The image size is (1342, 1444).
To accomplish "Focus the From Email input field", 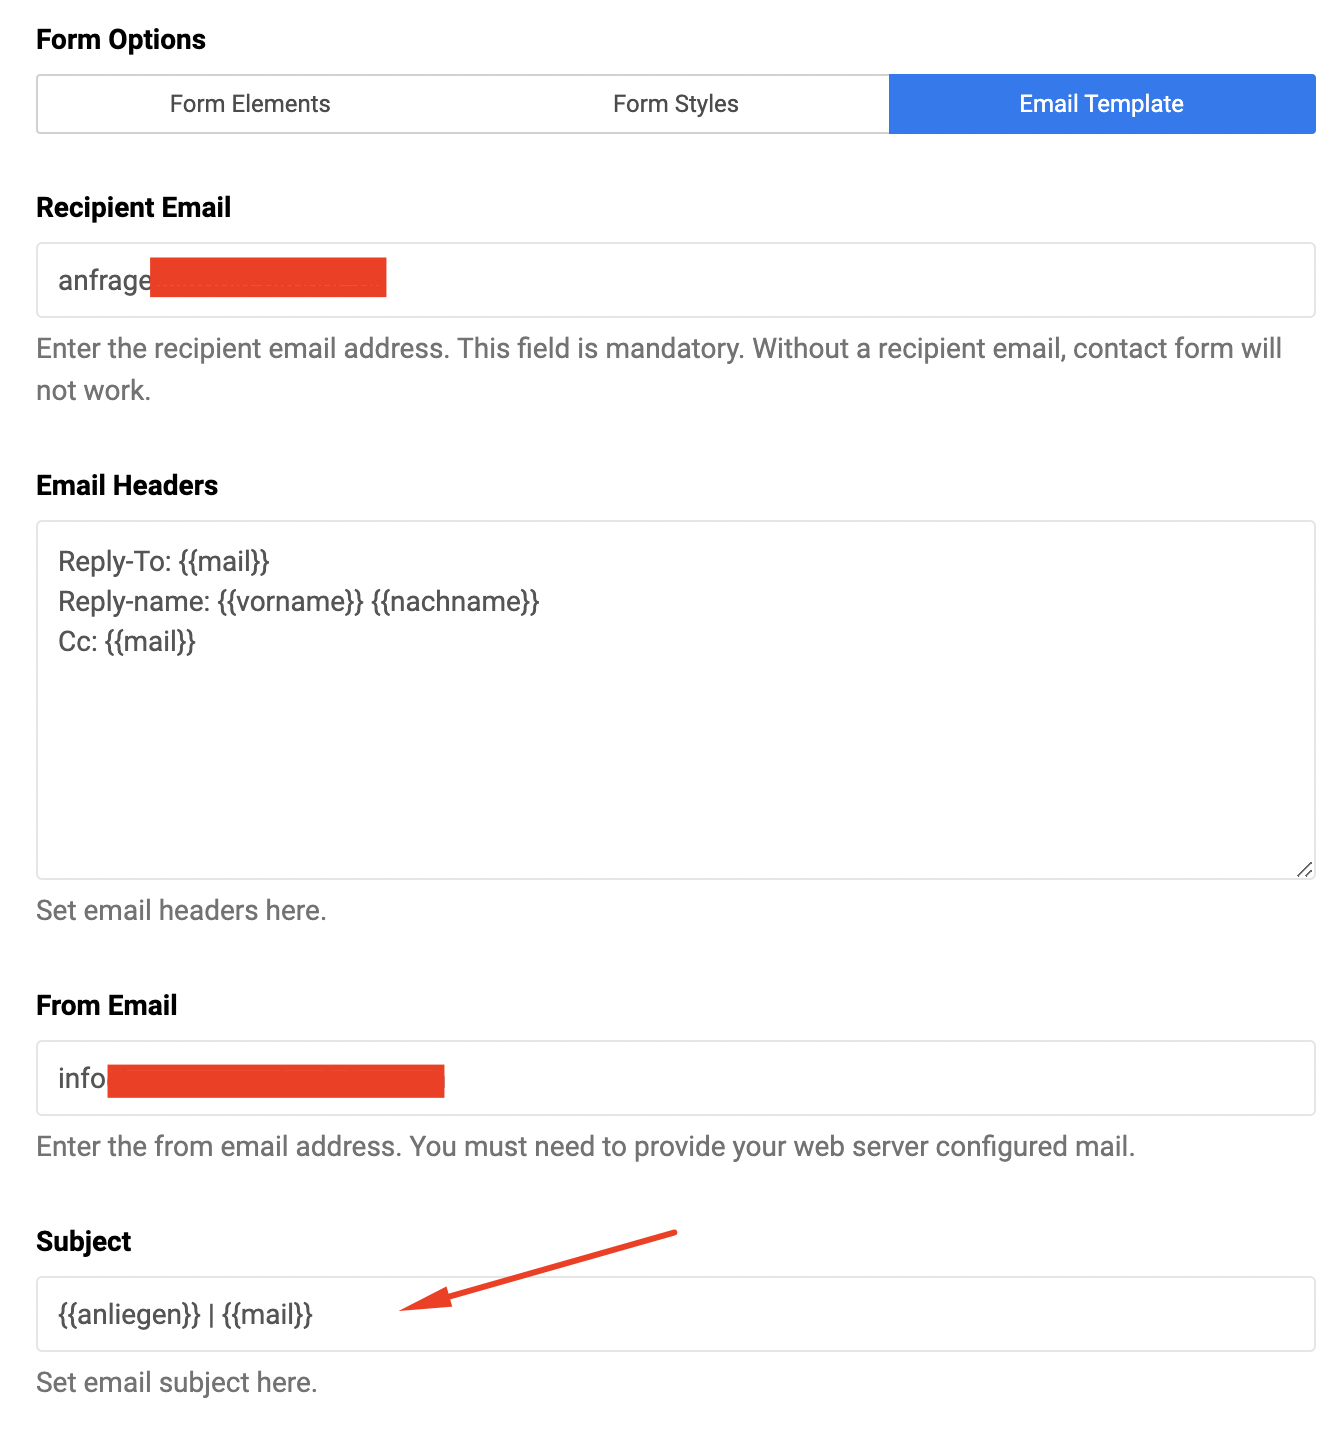I will click(800, 1078).
